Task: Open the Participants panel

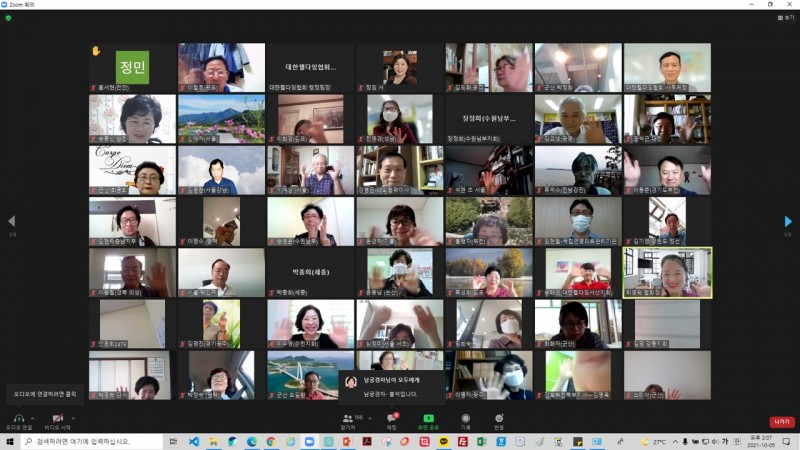Action: click(x=348, y=419)
